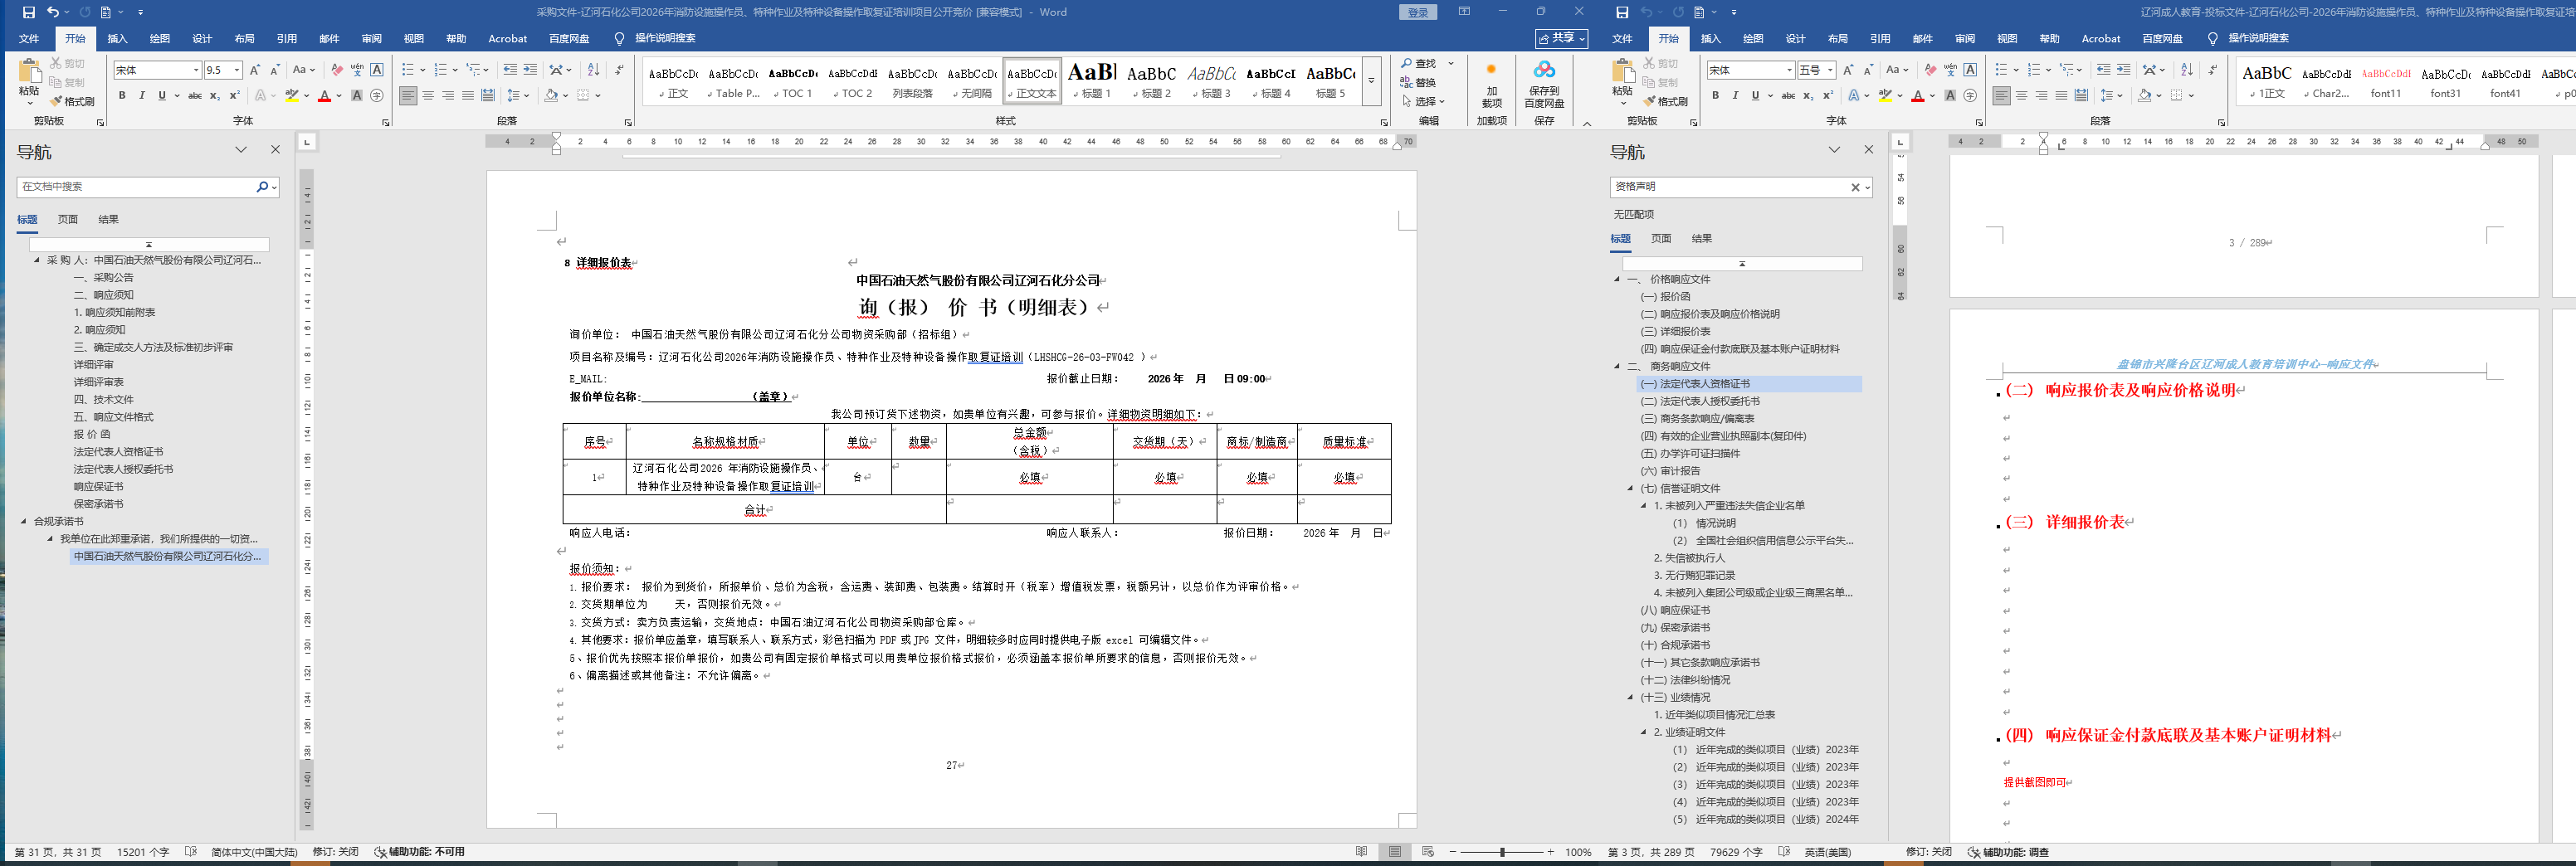Go to (八) 响应保证书 in right navigation
This screenshot has height=866, width=2576.
1675,610
